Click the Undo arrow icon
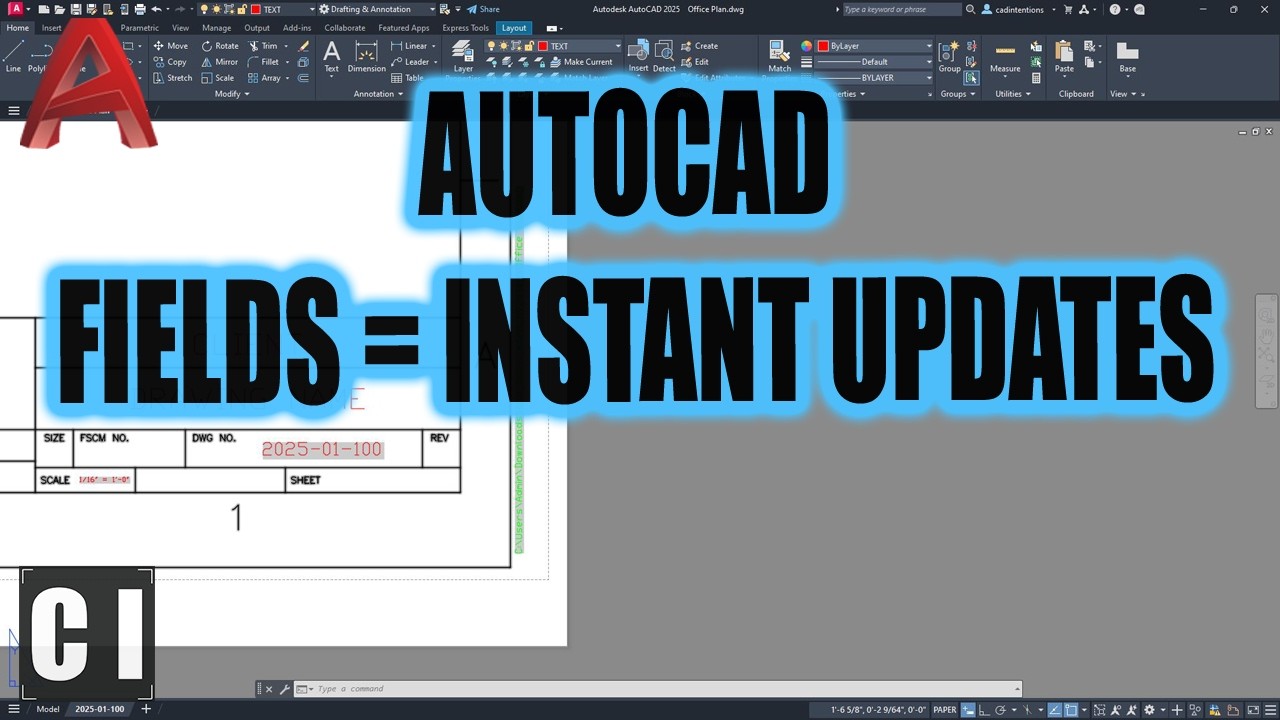The height and width of the screenshot is (720, 1280). click(x=156, y=9)
